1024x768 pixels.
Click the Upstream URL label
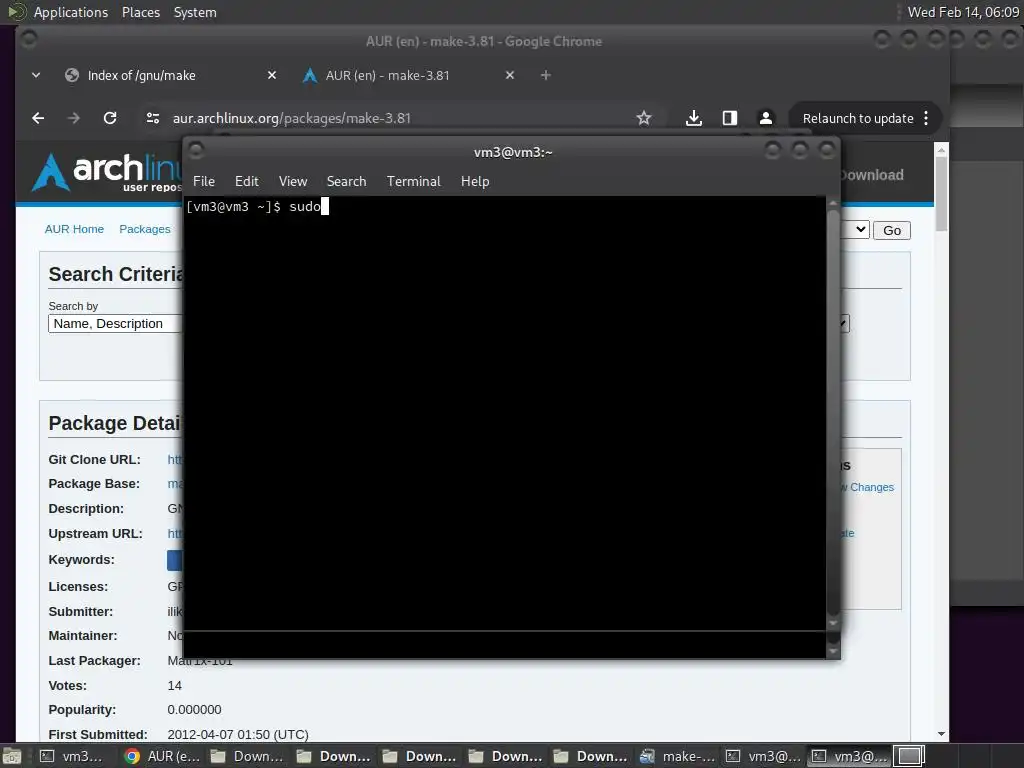[x=95, y=534]
